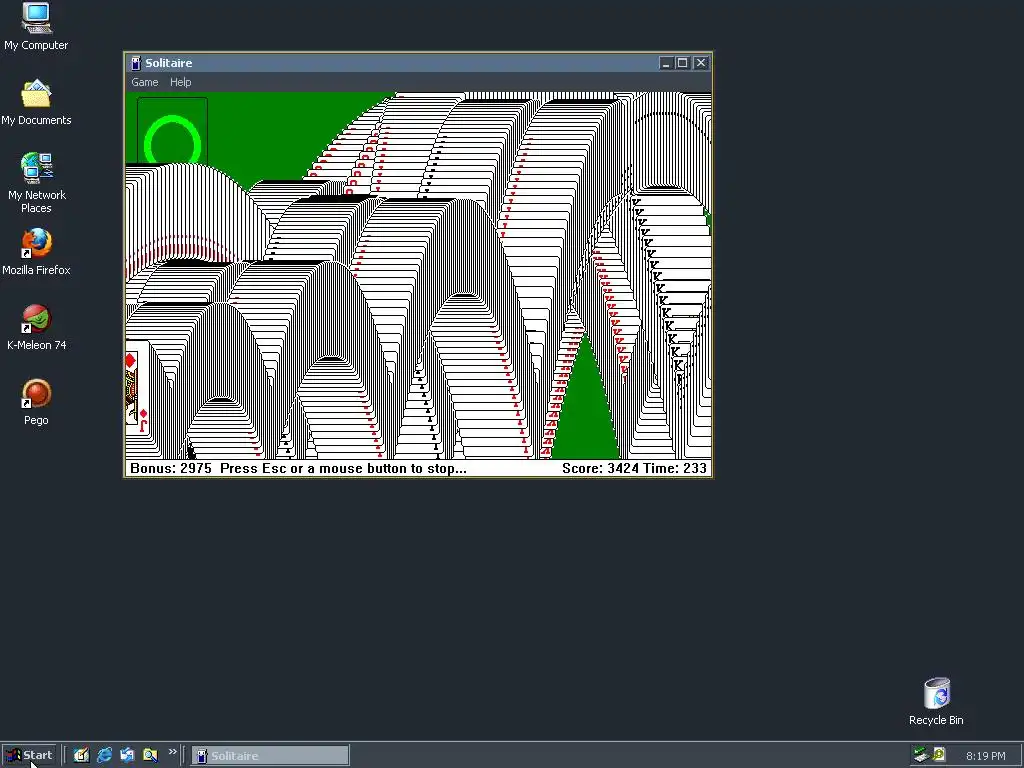
Task: Click the Score: 3424 status text
Action: point(600,468)
